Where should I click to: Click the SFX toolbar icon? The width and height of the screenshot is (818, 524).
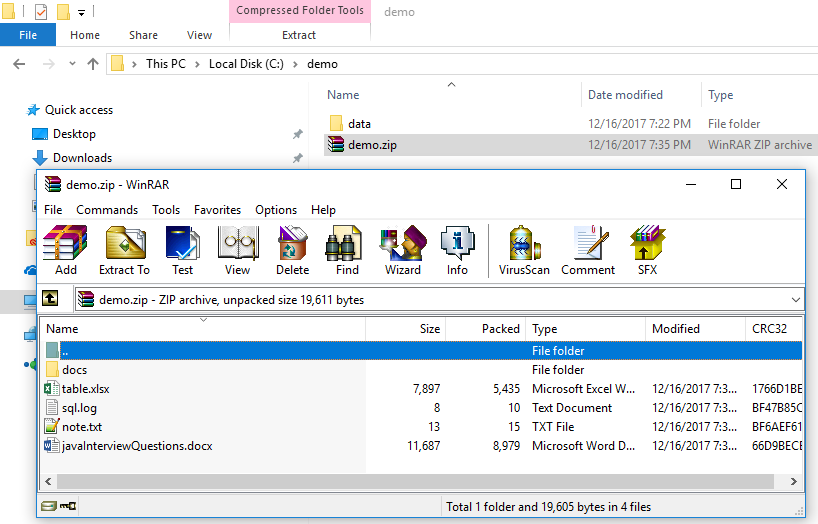pos(647,250)
